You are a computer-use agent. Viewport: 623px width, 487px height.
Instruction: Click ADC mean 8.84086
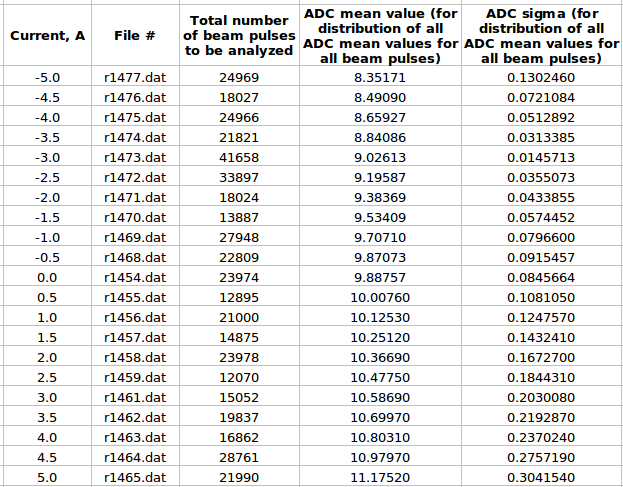click(380, 137)
